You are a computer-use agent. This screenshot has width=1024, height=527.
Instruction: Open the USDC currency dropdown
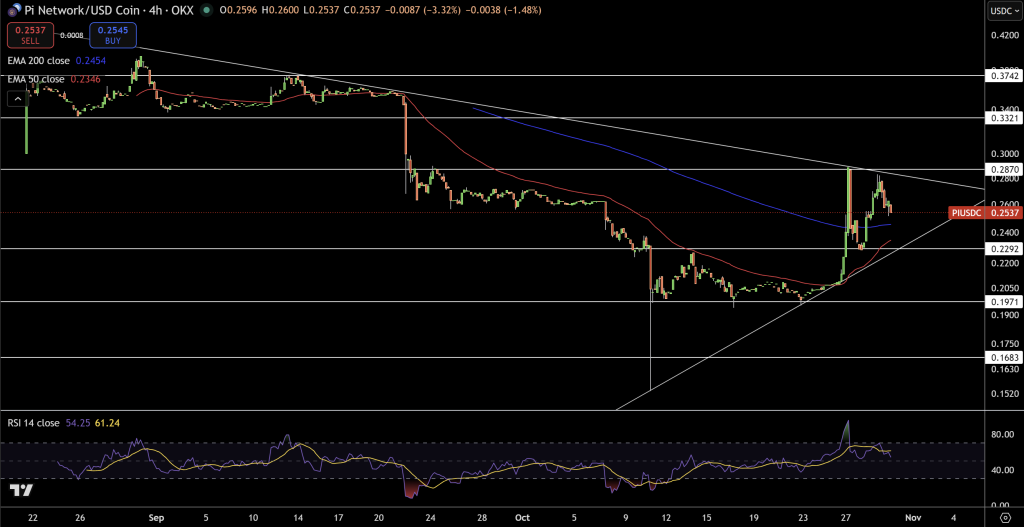point(1004,10)
